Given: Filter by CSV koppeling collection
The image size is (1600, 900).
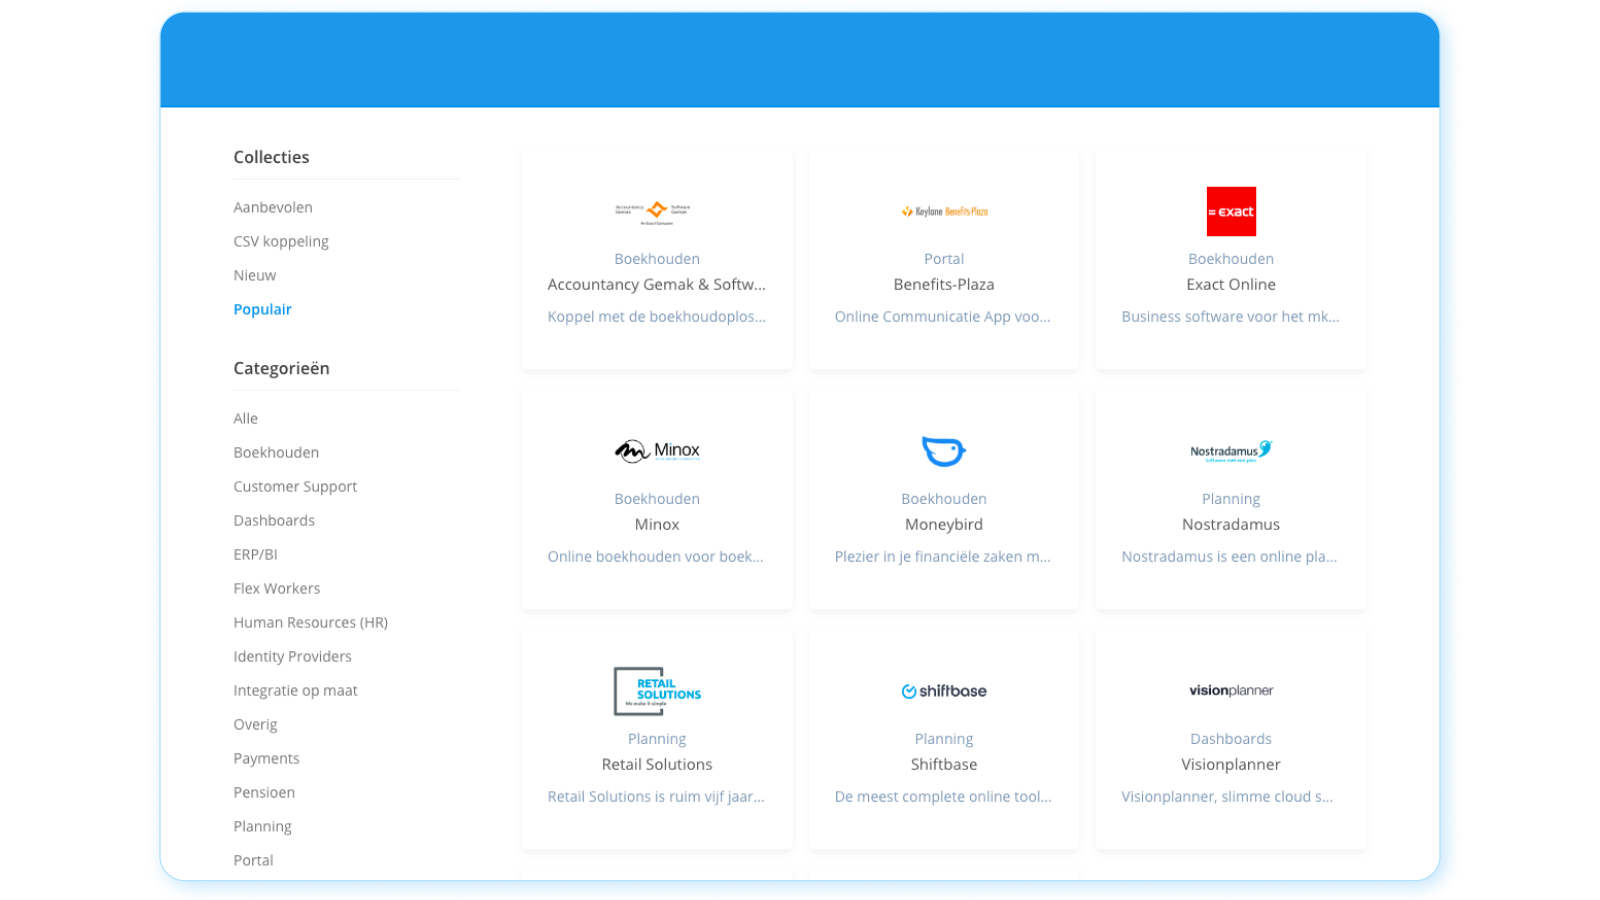Looking at the screenshot, I should [281, 241].
